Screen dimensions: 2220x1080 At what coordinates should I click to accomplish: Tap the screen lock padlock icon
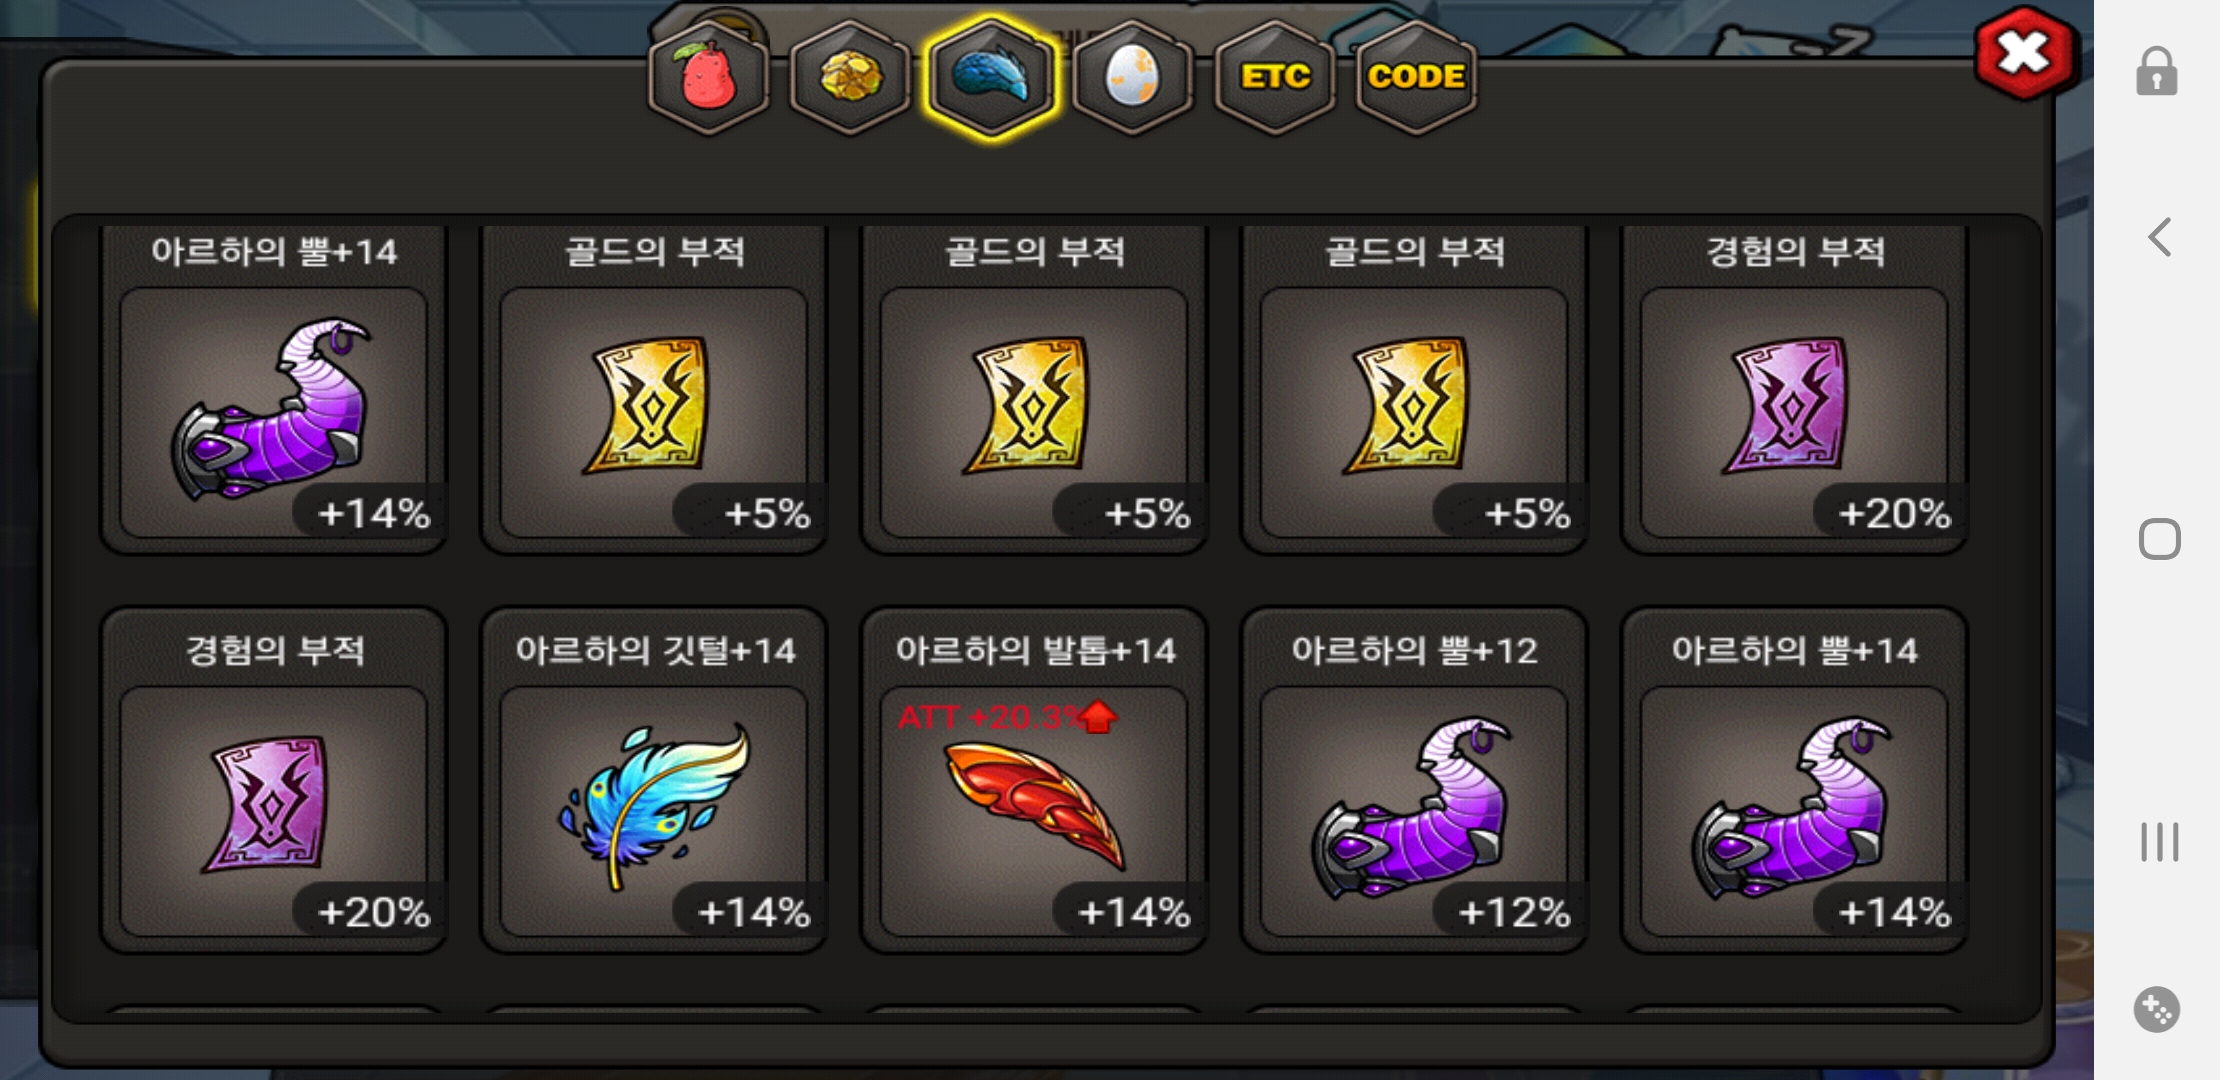(2157, 71)
